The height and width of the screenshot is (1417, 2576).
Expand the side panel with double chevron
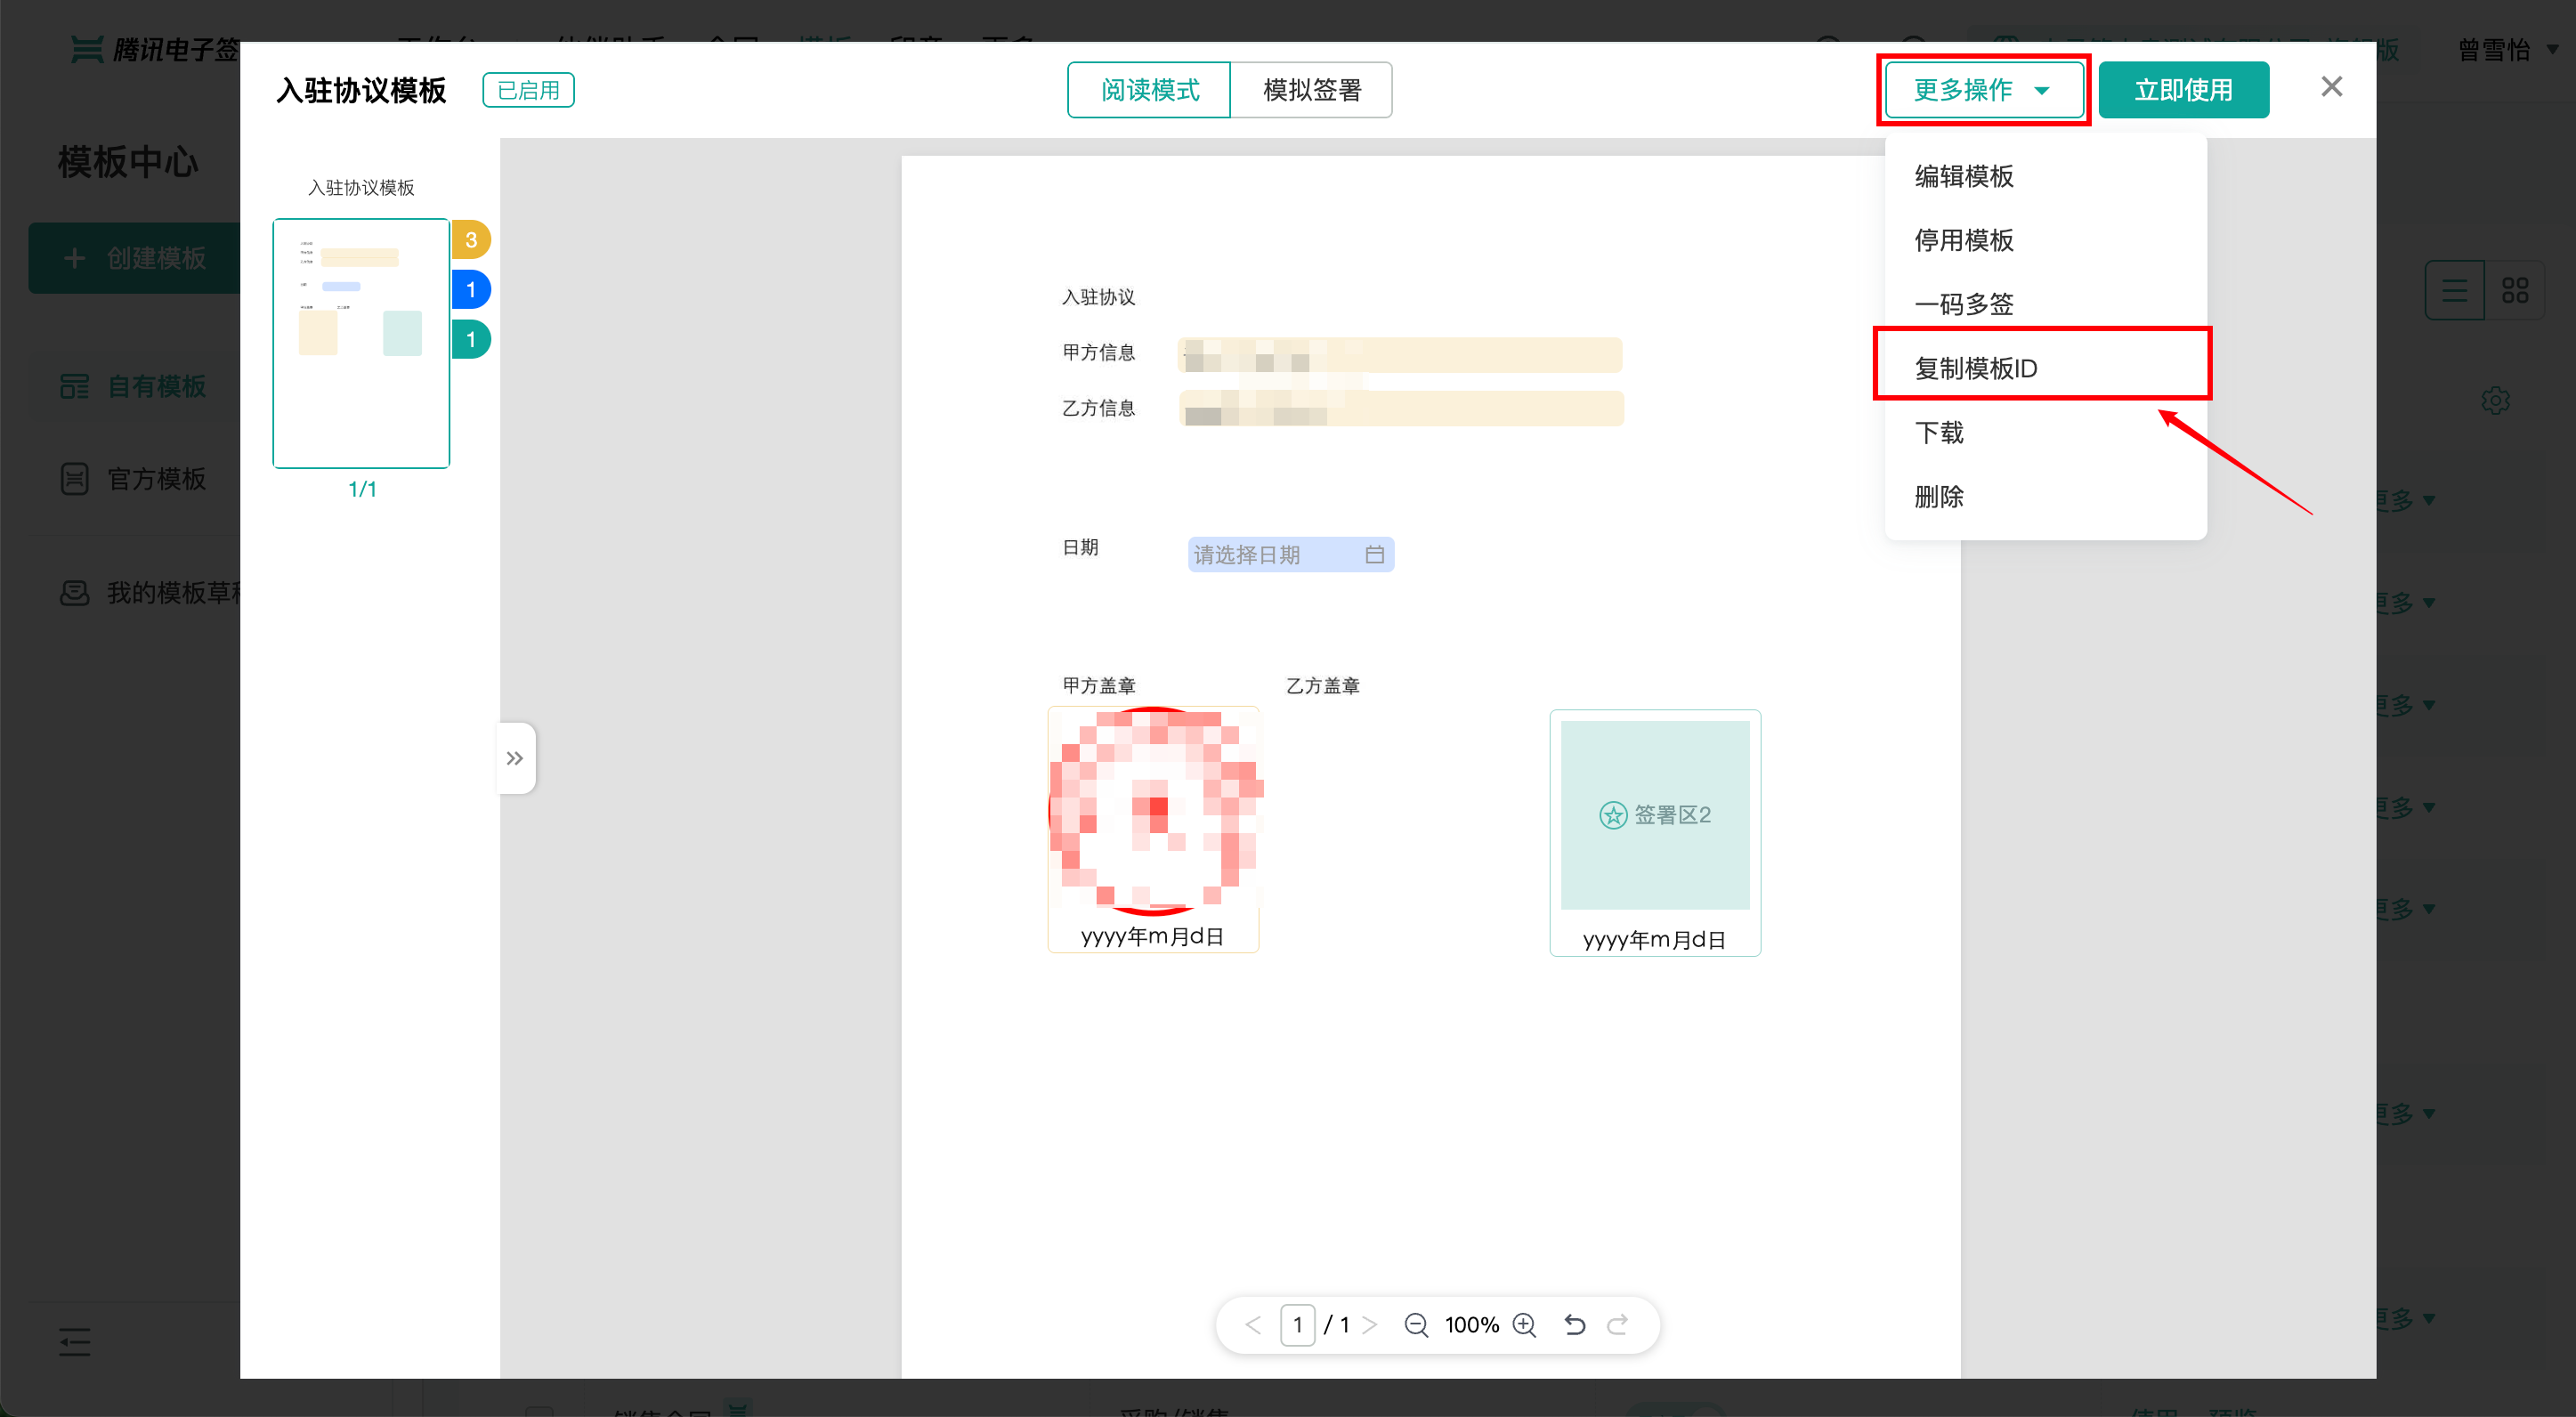click(x=516, y=758)
